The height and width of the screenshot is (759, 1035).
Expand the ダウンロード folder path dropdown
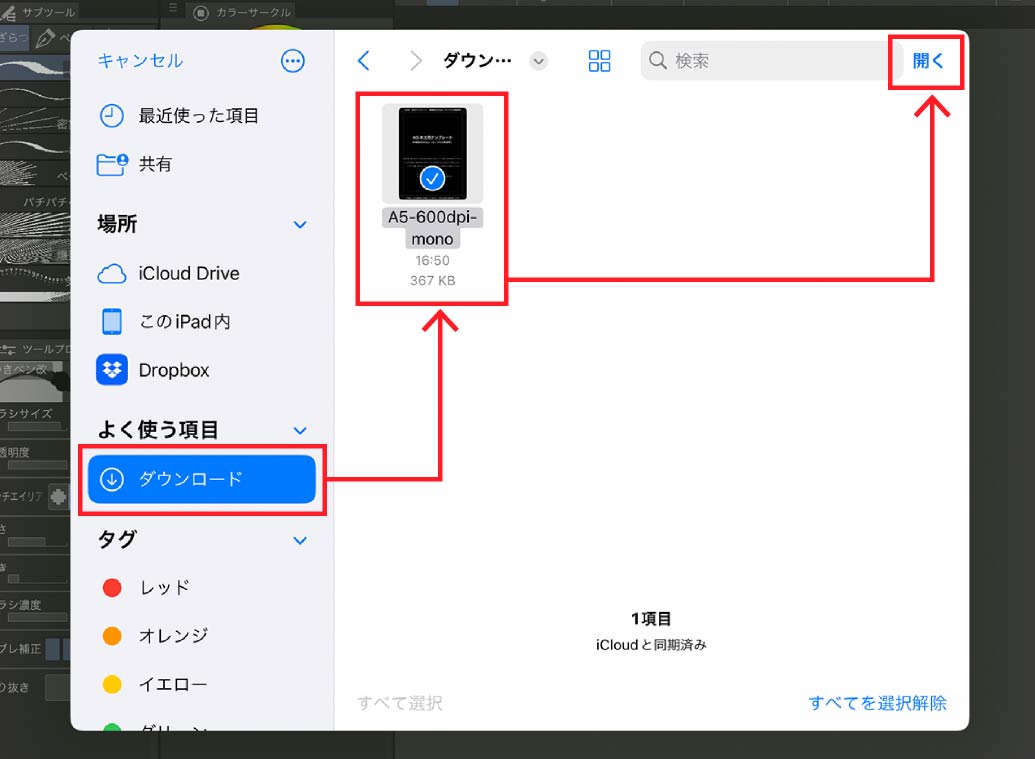[539, 61]
